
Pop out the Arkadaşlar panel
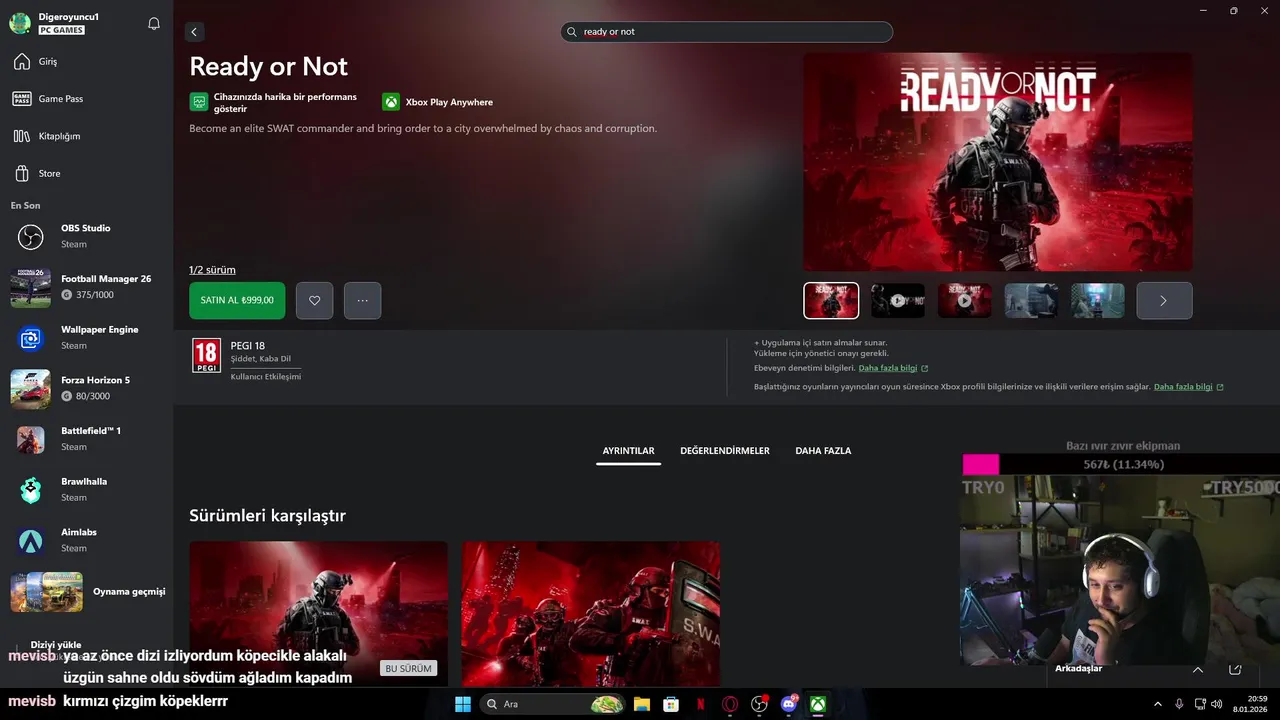click(1235, 669)
